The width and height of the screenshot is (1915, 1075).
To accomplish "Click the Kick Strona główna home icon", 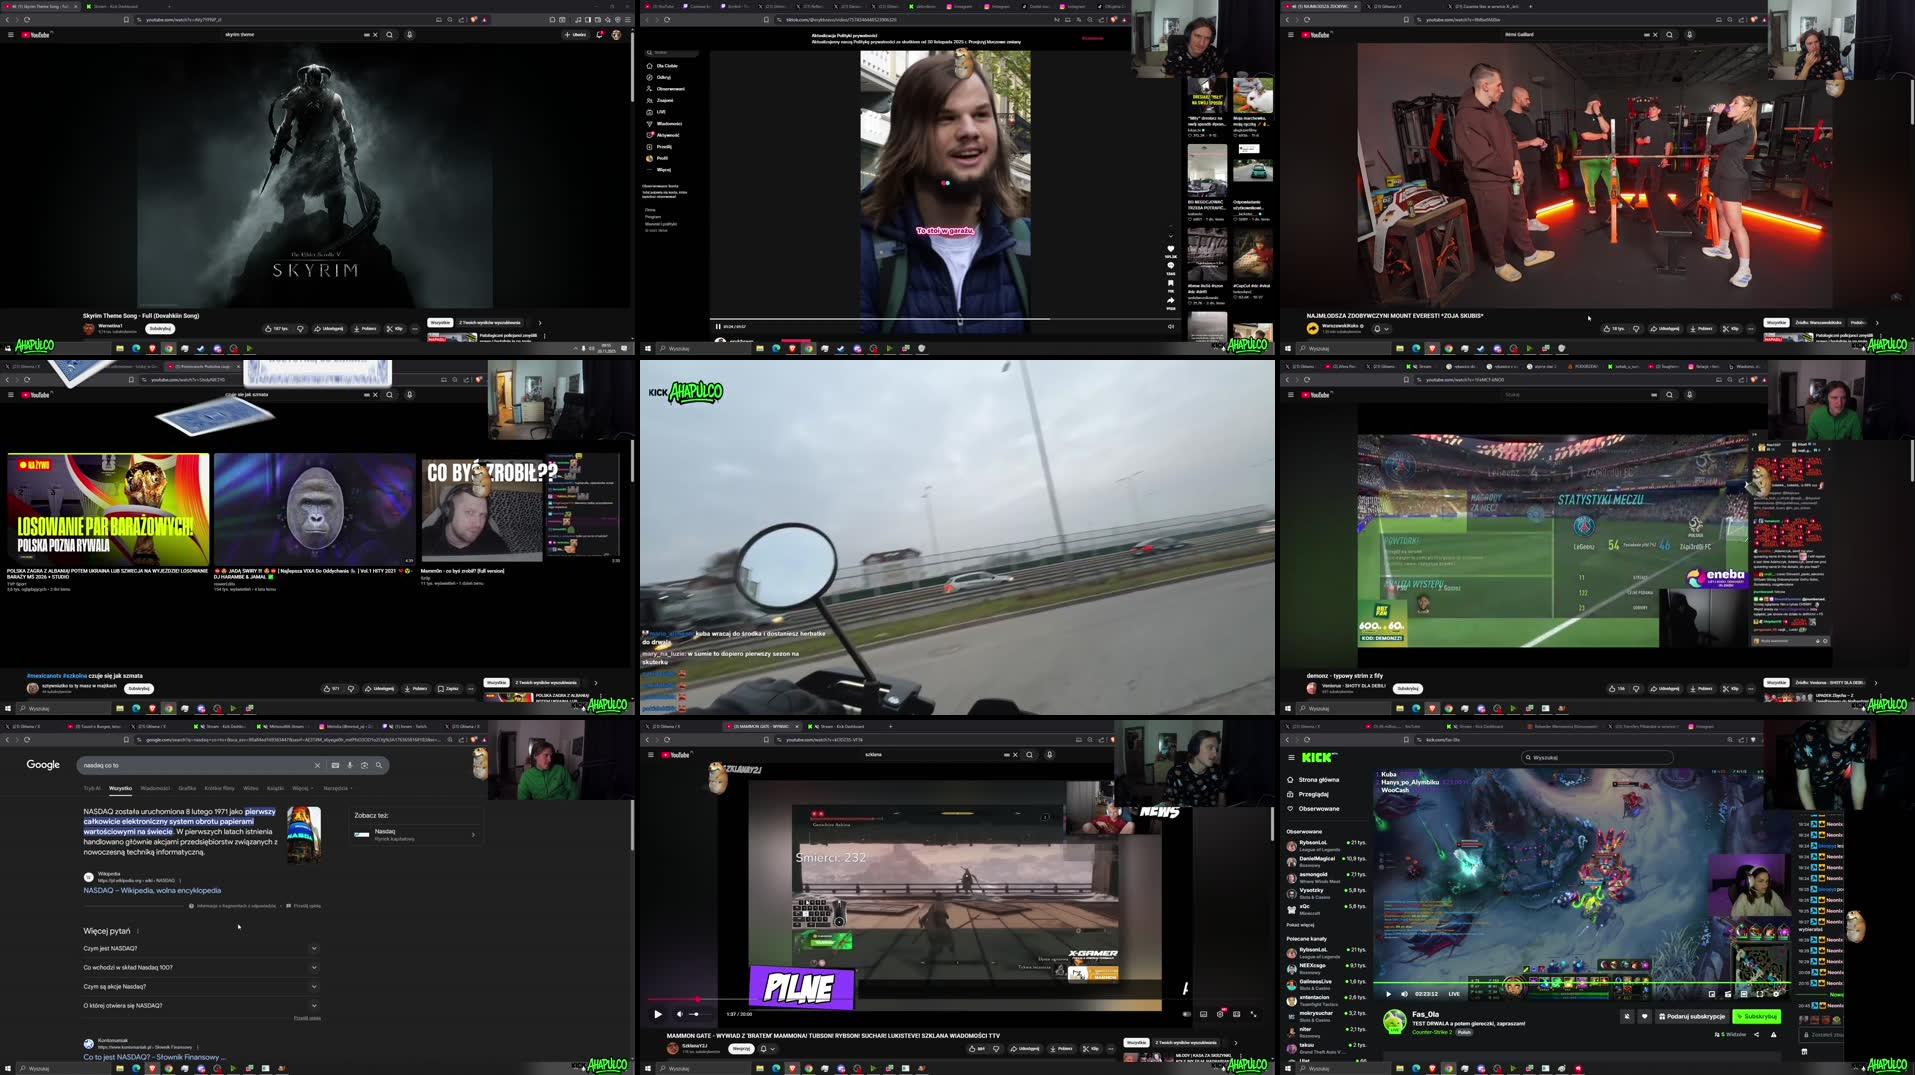I will click(1290, 780).
